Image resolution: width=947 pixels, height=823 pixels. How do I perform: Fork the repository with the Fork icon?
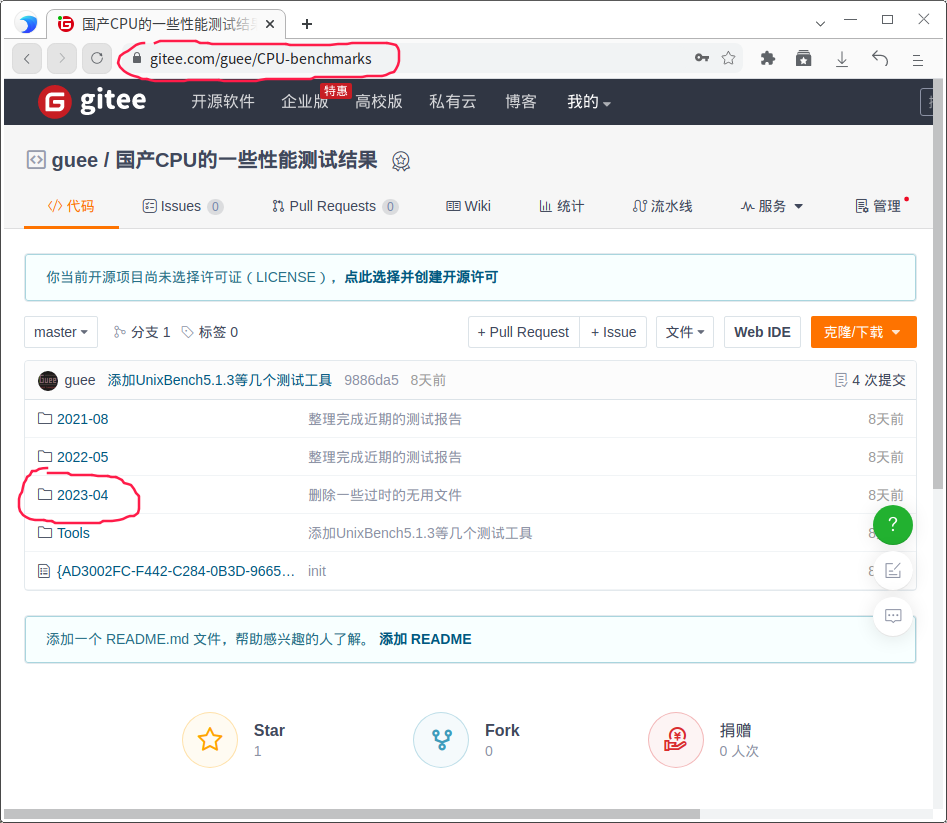(441, 740)
